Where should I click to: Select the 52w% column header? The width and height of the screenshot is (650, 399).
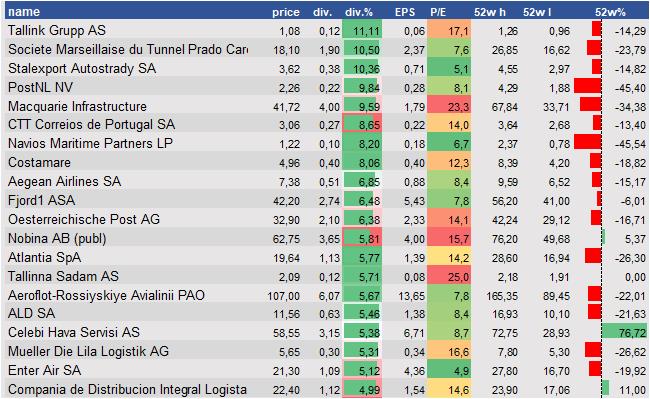coord(610,12)
